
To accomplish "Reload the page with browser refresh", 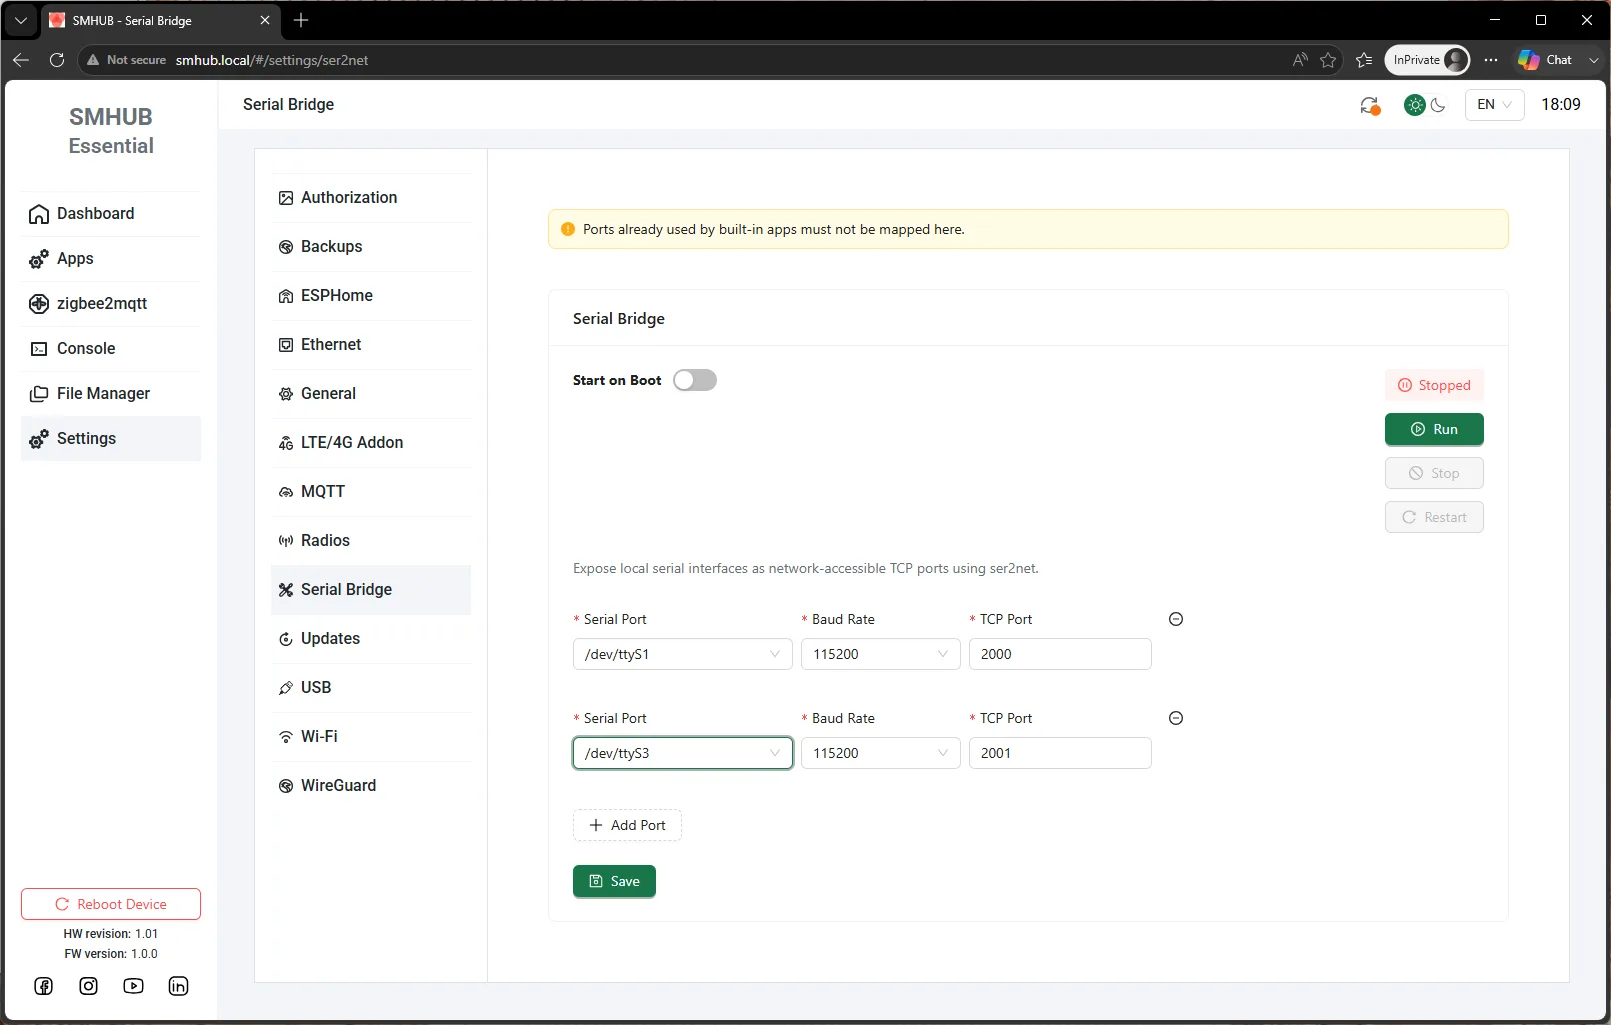I will tap(57, 60).
